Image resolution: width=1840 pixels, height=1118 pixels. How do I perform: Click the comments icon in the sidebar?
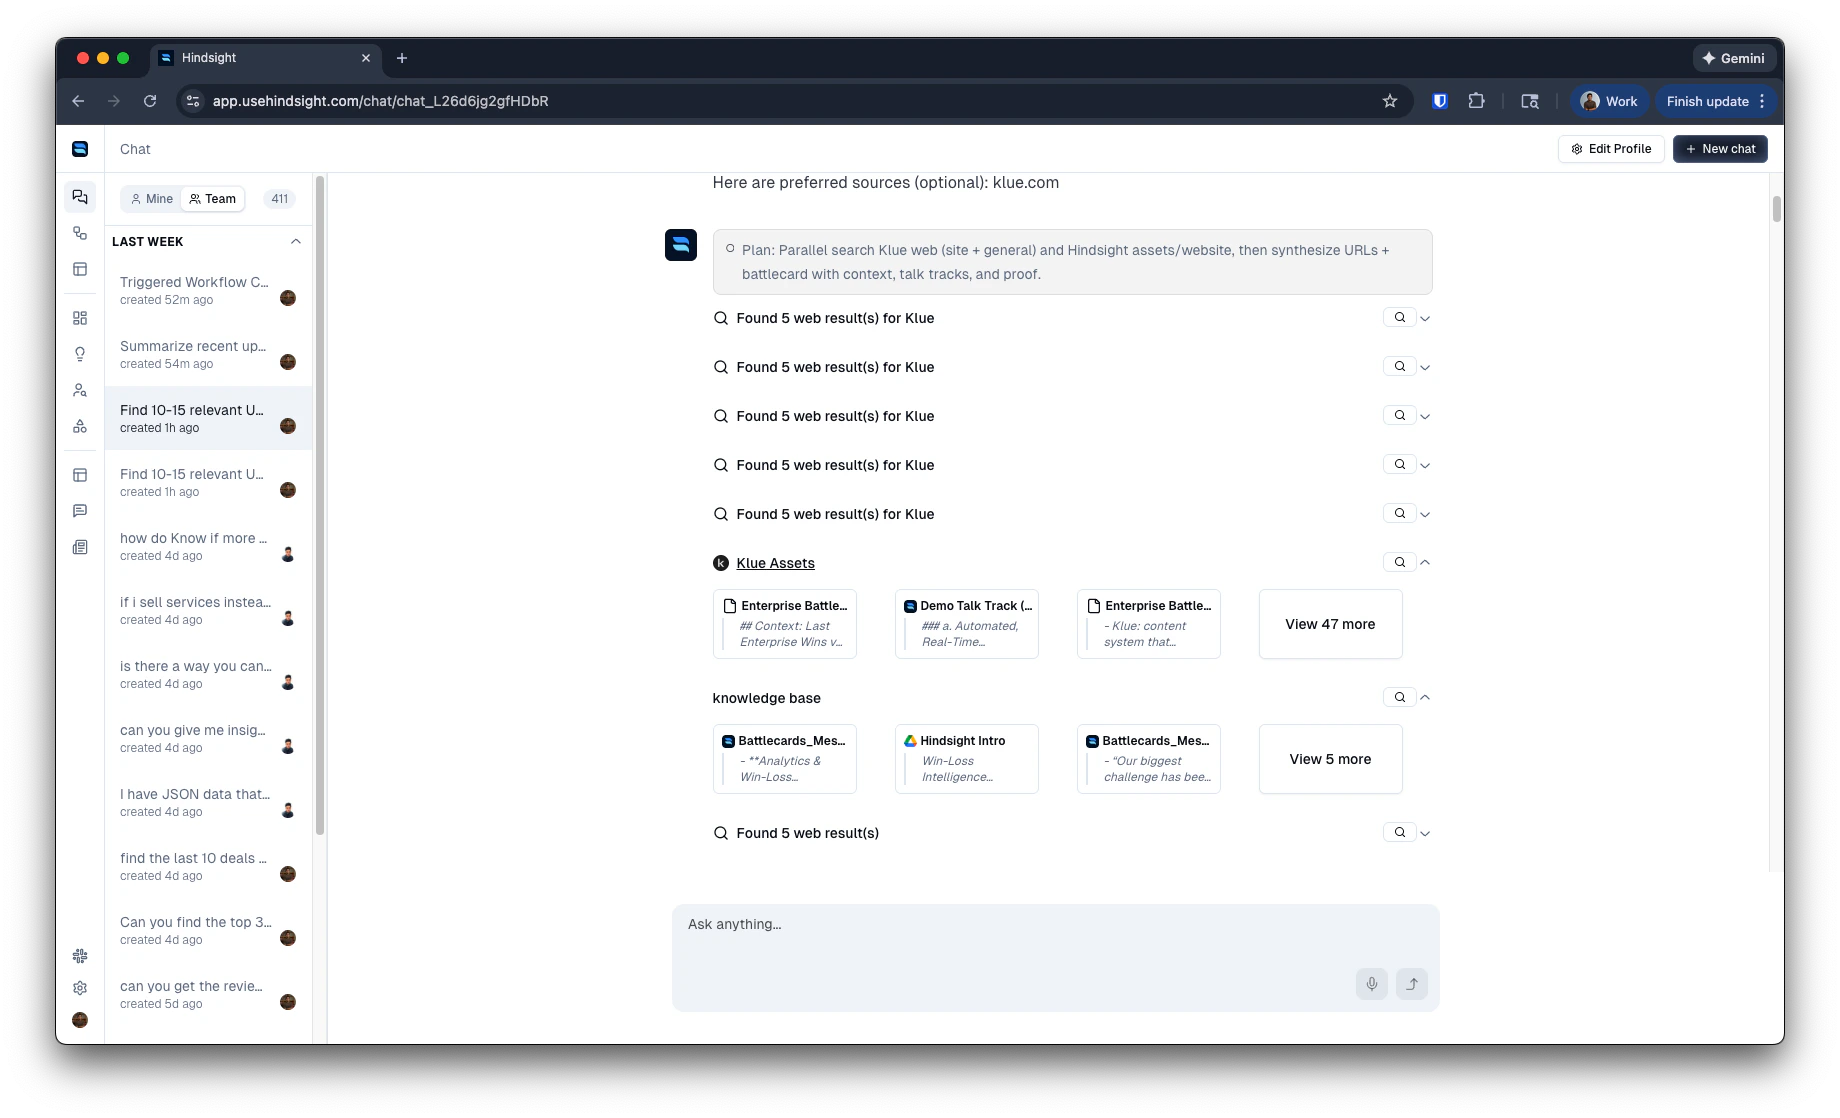(x=80, y=511)
